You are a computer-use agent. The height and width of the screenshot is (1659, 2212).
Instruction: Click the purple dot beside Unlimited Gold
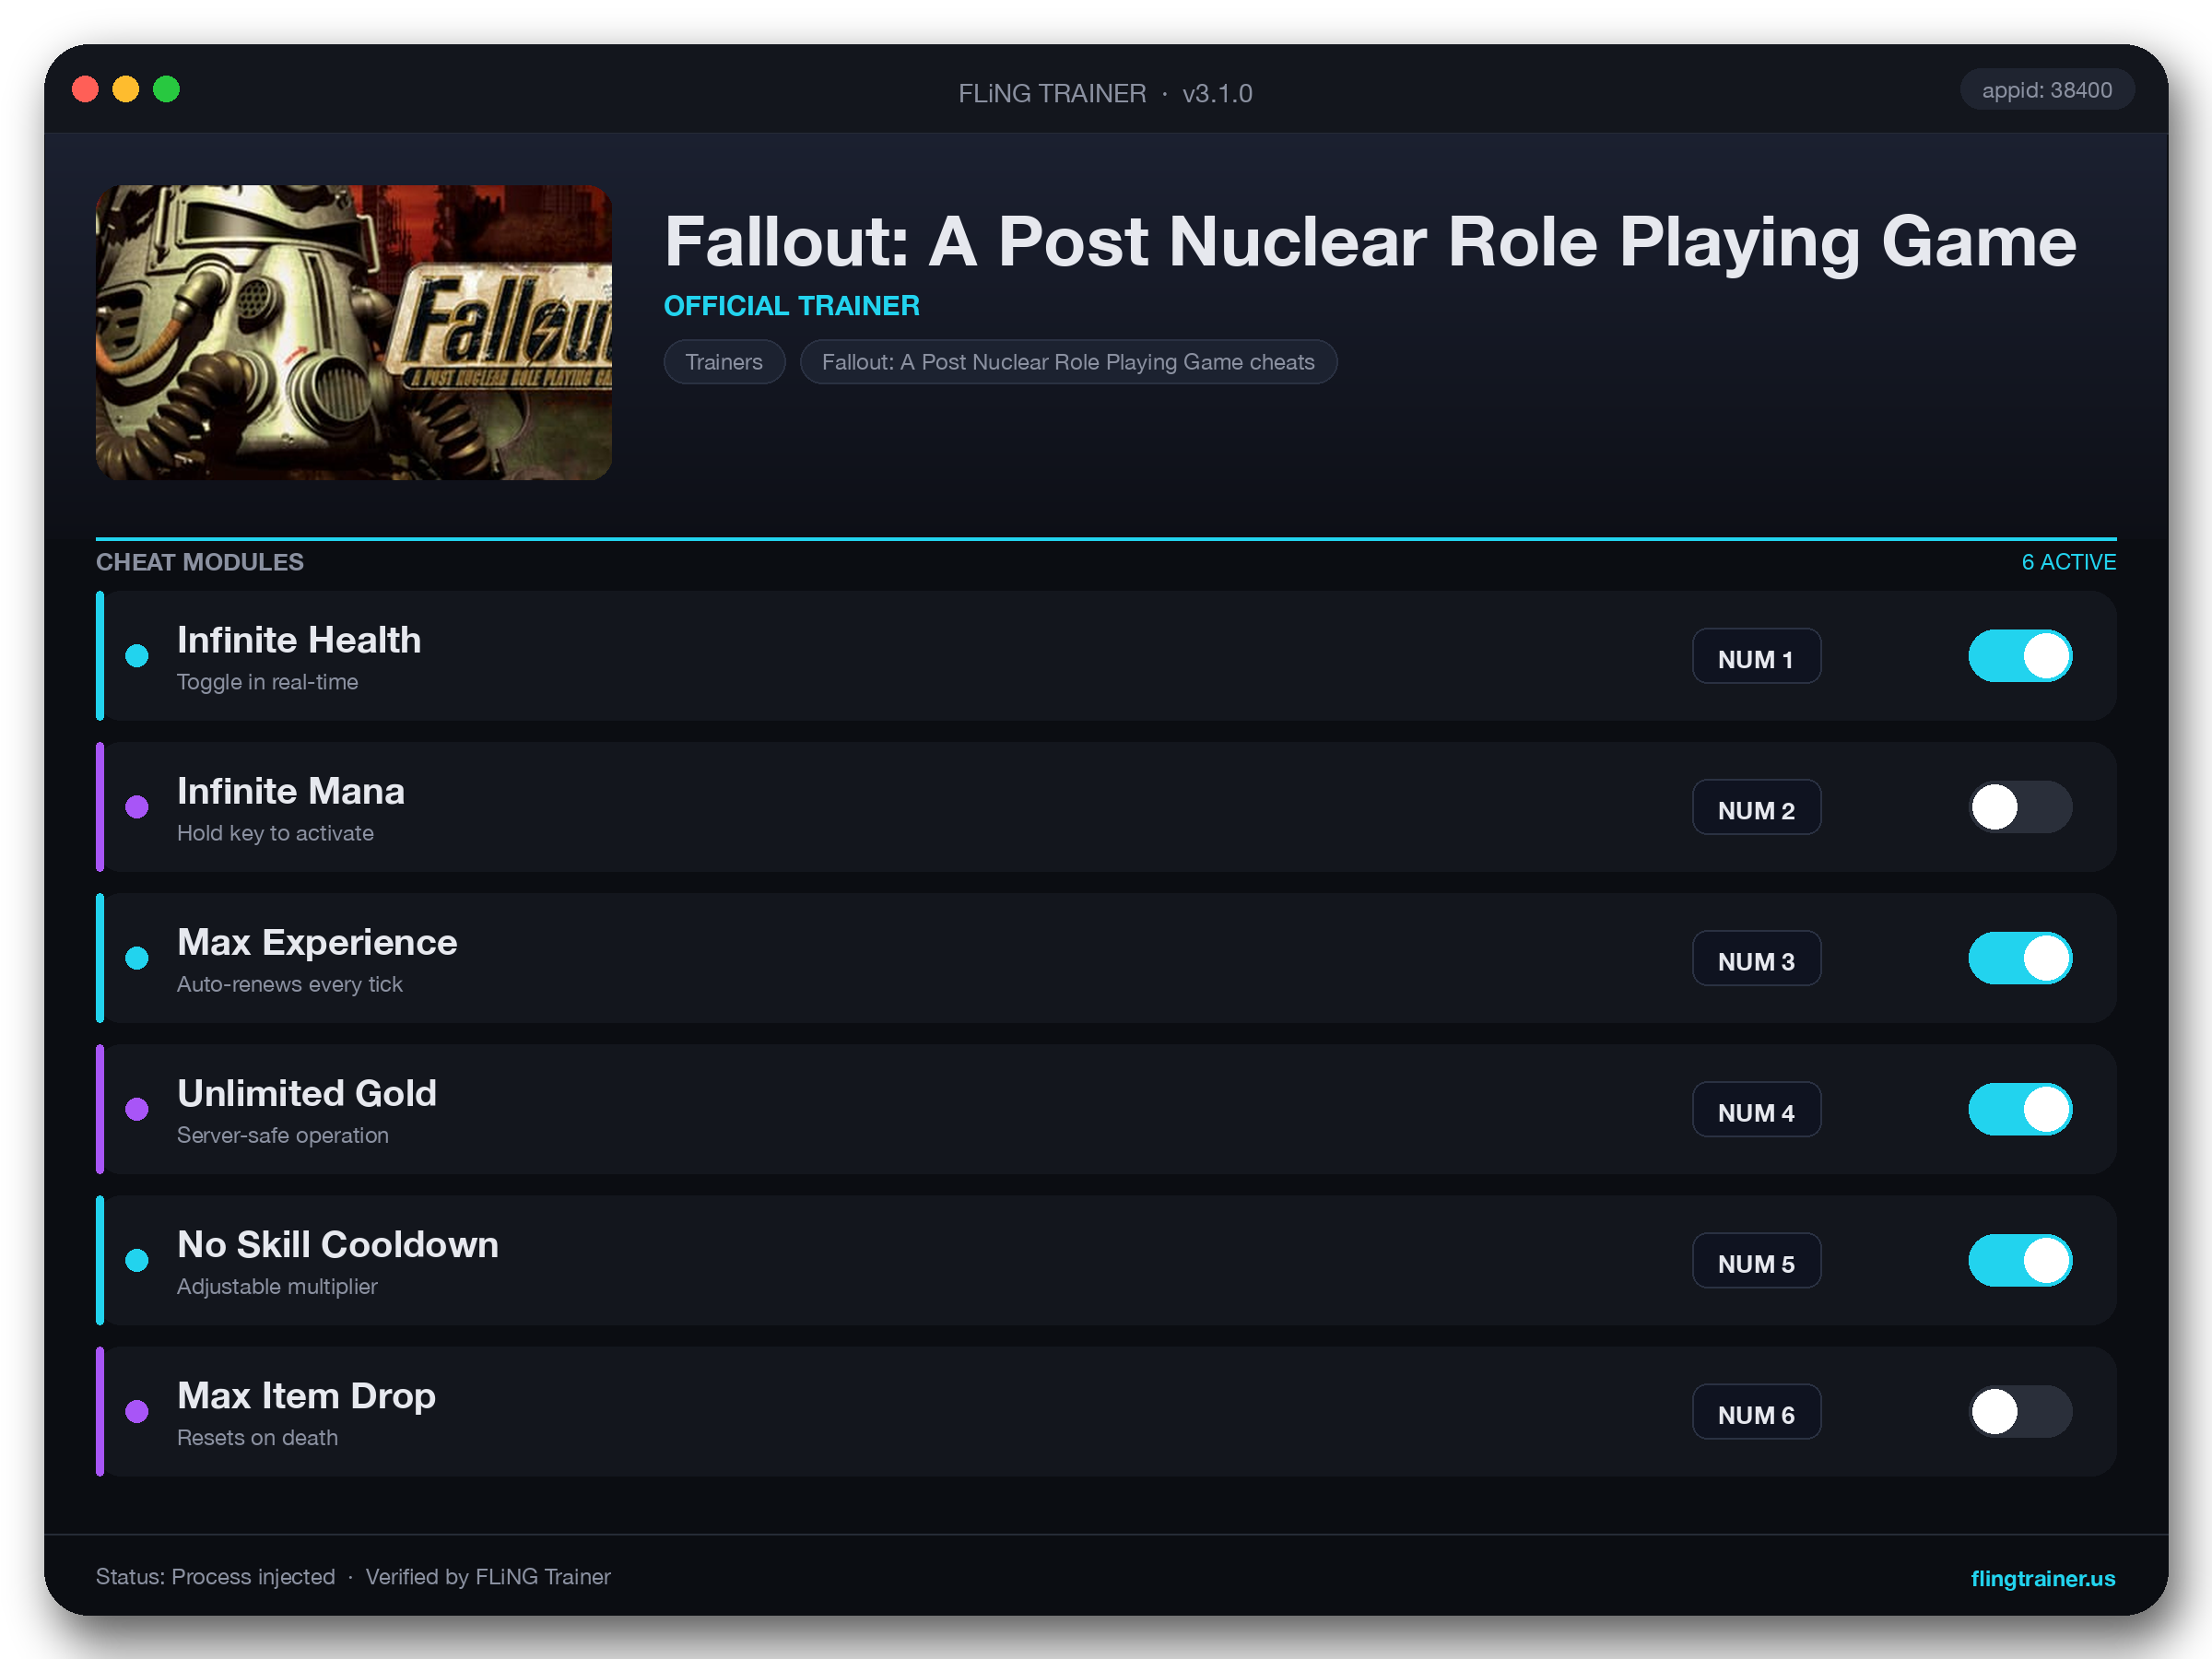(x=137, y=1109)
